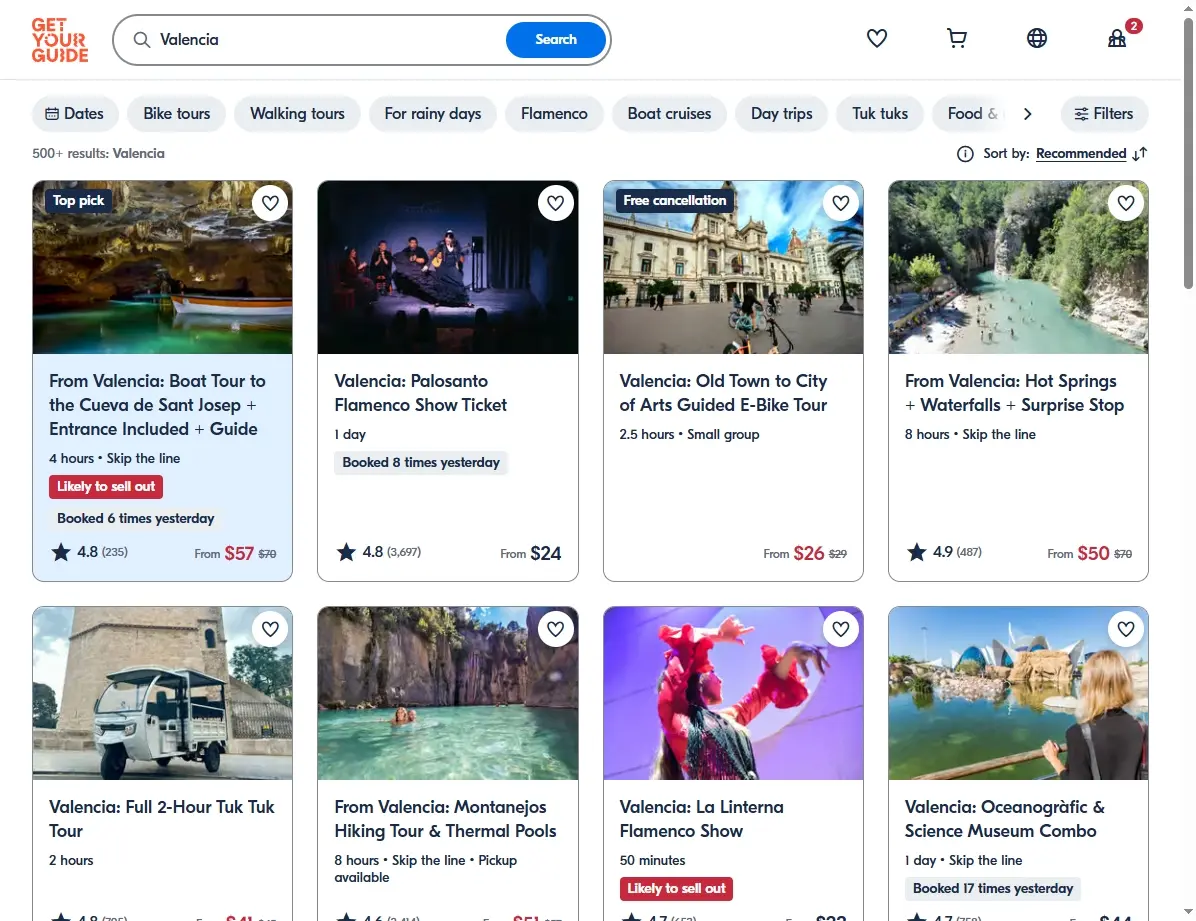
Task: Click the flamenco stage performance photo
Action: point(448,267)
